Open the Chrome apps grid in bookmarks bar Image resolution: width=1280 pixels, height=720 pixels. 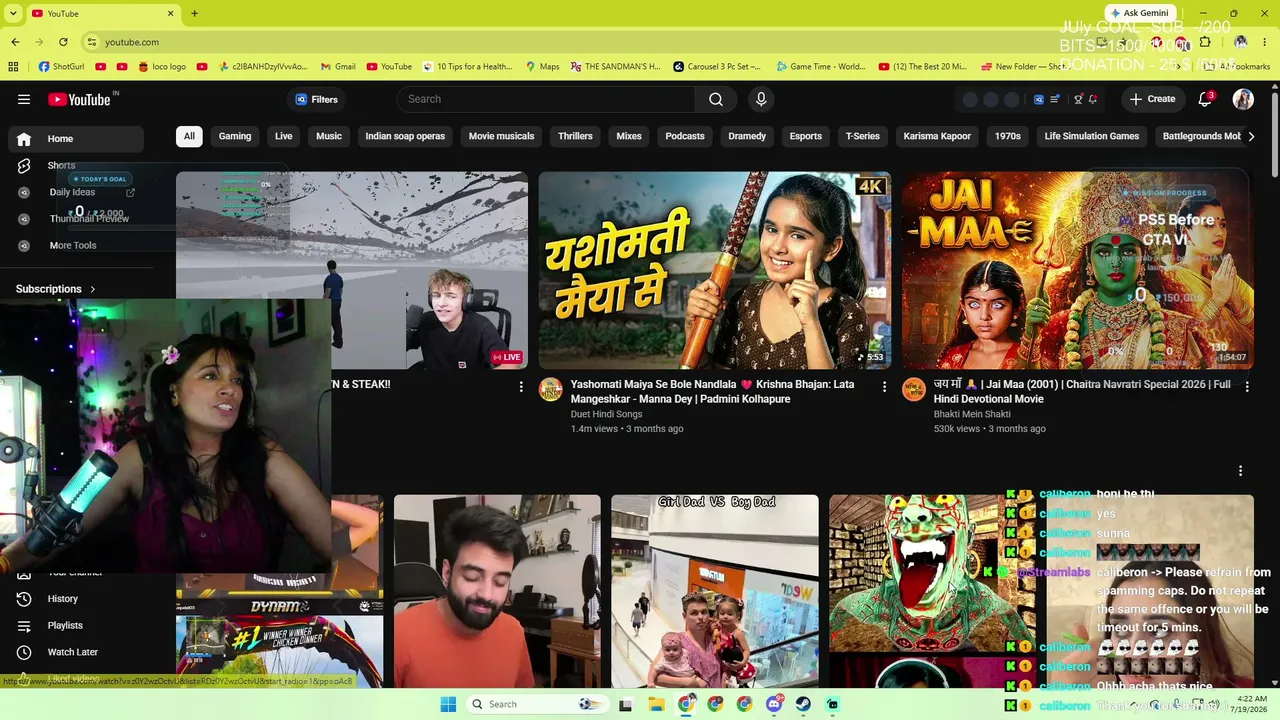coord(13,67)
